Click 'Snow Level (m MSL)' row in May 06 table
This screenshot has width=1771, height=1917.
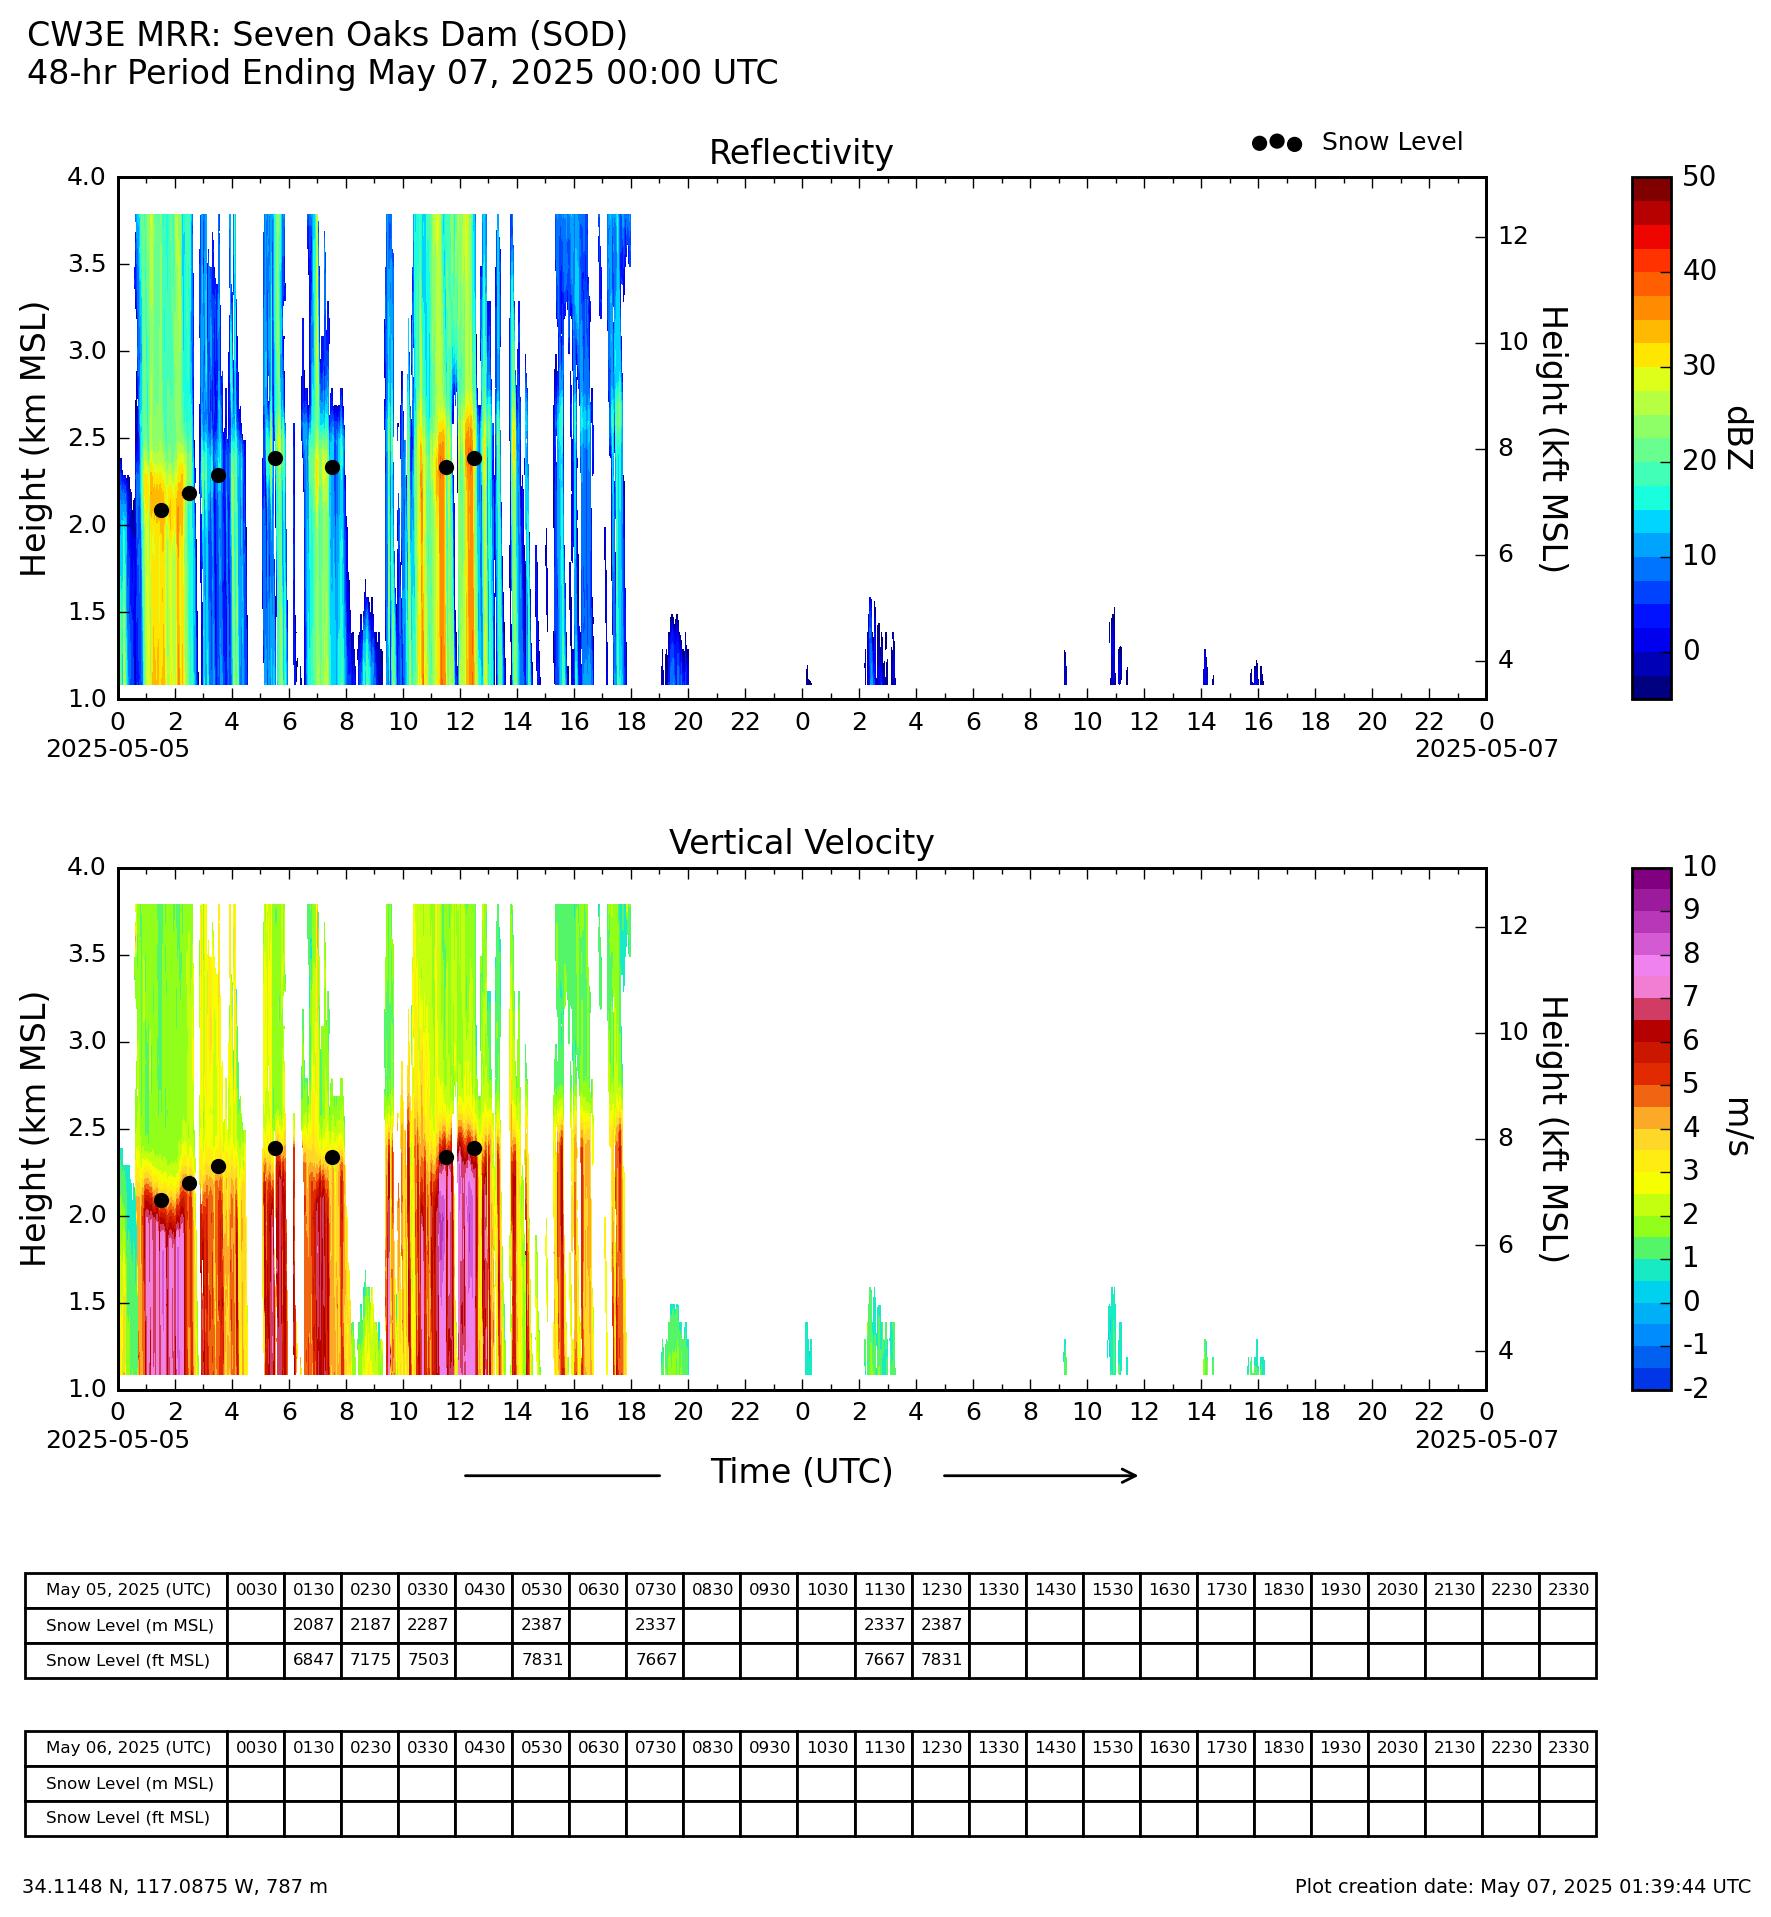point(810,1783)
